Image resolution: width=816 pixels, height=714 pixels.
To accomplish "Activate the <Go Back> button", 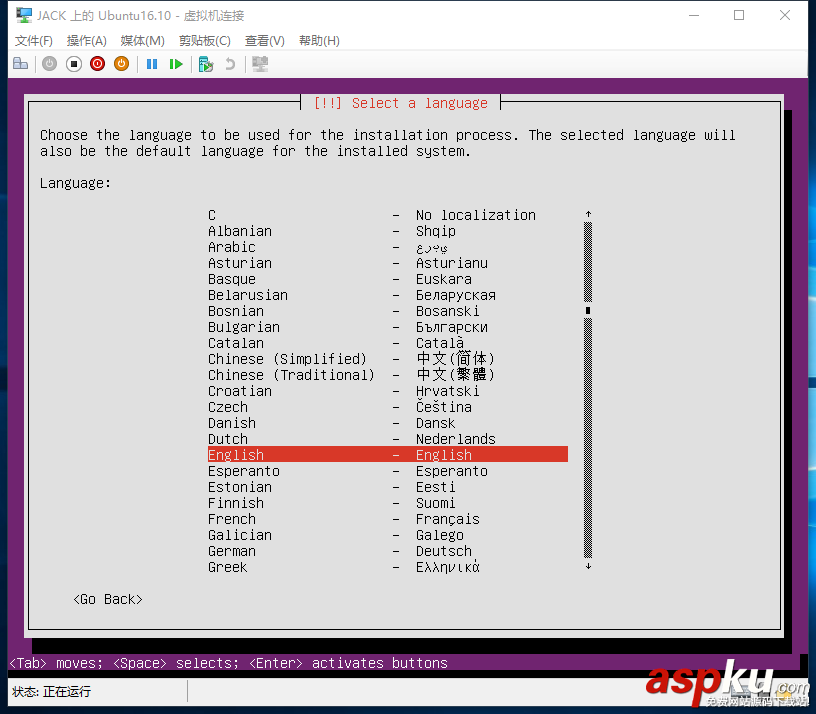I will (108, 600).
